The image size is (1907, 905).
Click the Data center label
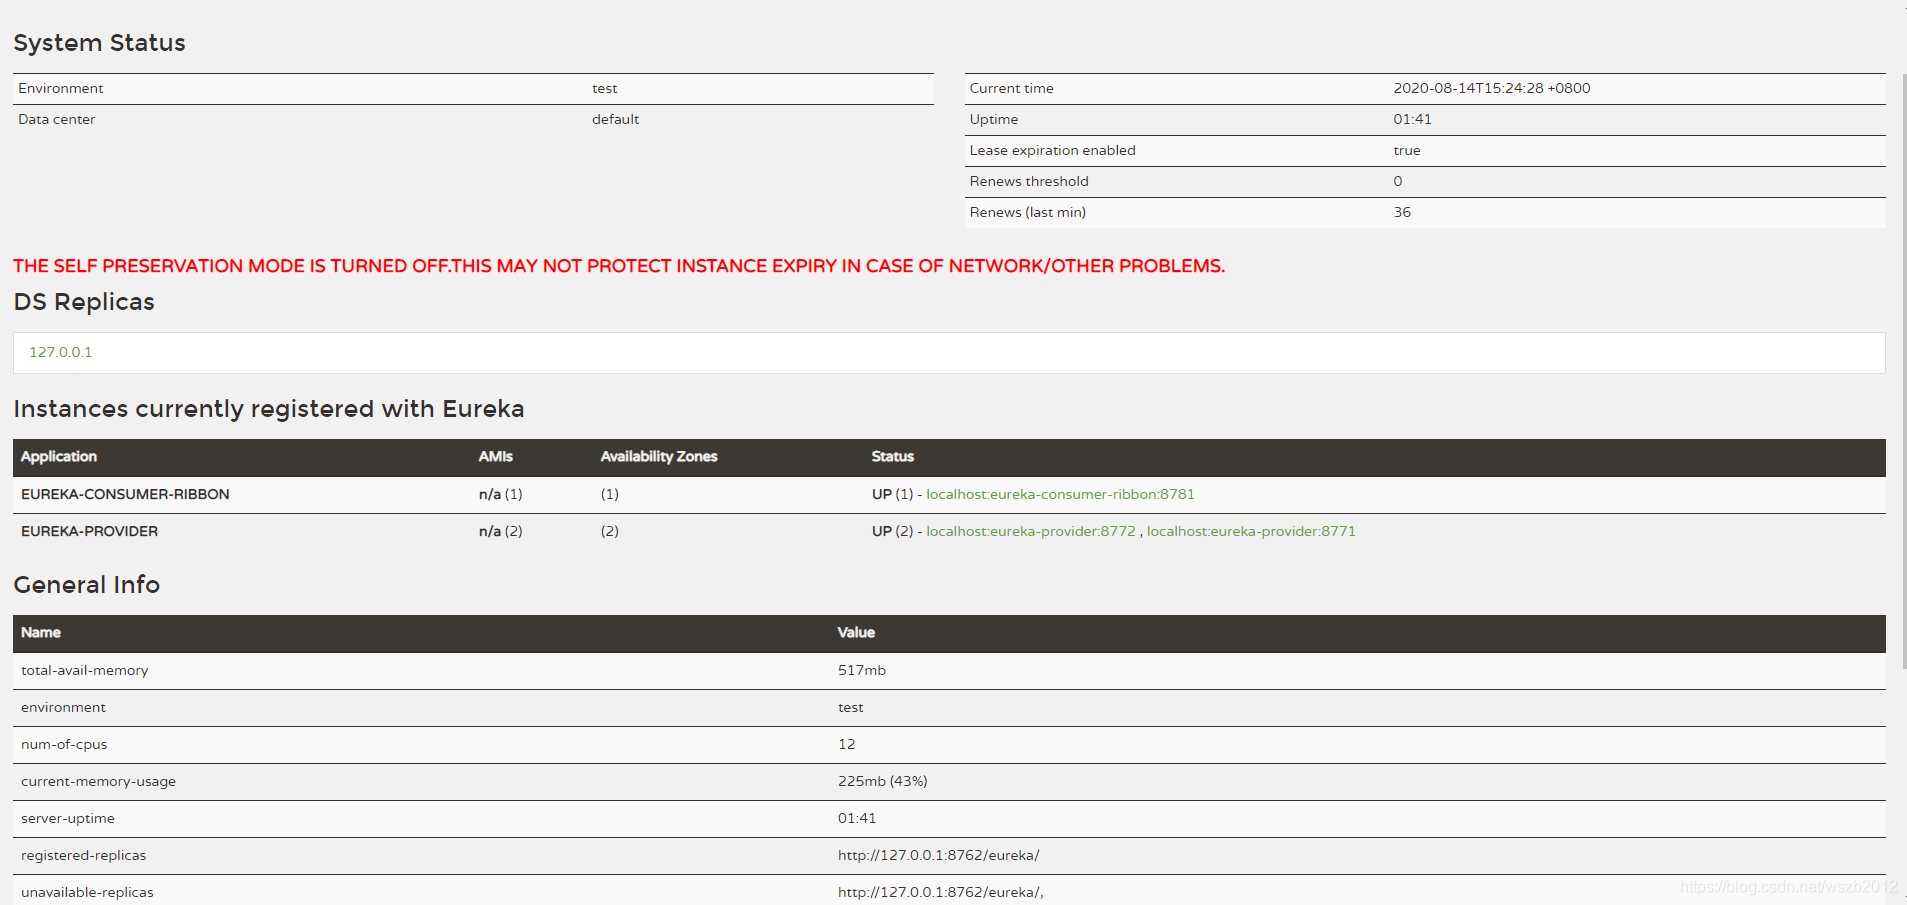(56, 119)
